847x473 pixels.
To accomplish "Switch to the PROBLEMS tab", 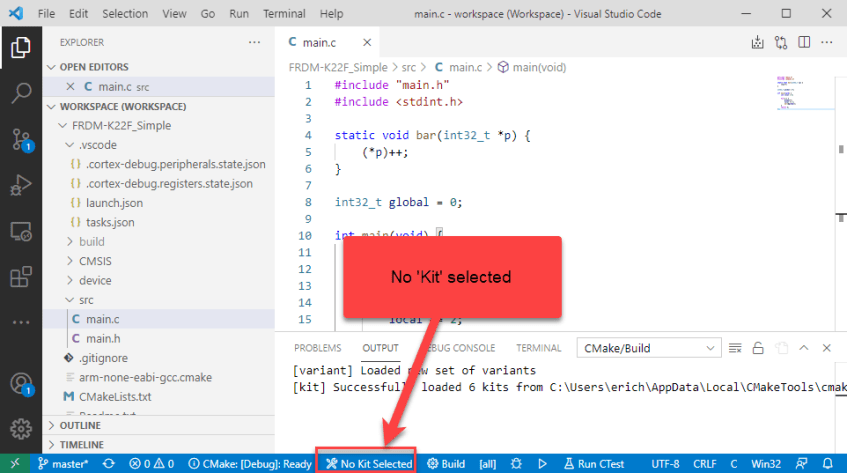I will [317, 348].
